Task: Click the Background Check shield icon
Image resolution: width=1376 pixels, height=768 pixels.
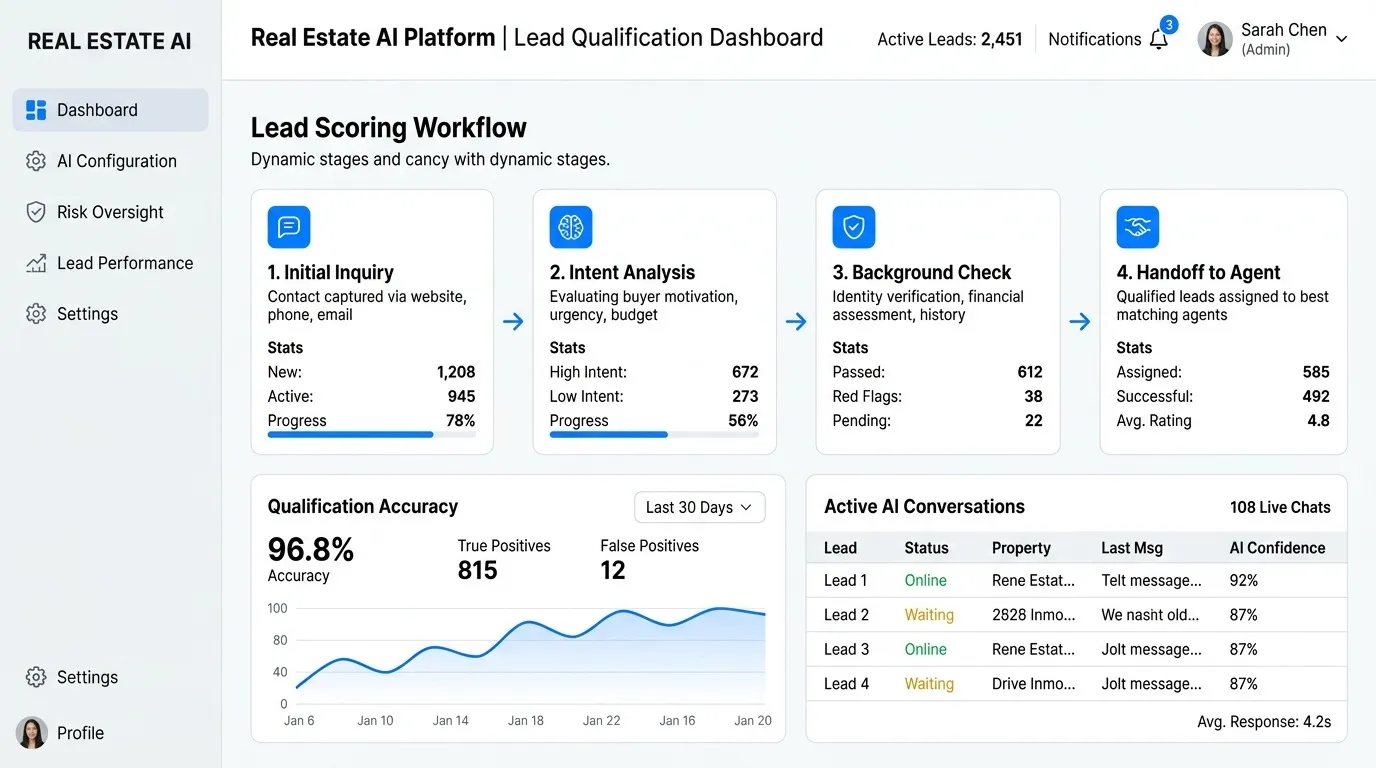Action: tap(854, 227)
